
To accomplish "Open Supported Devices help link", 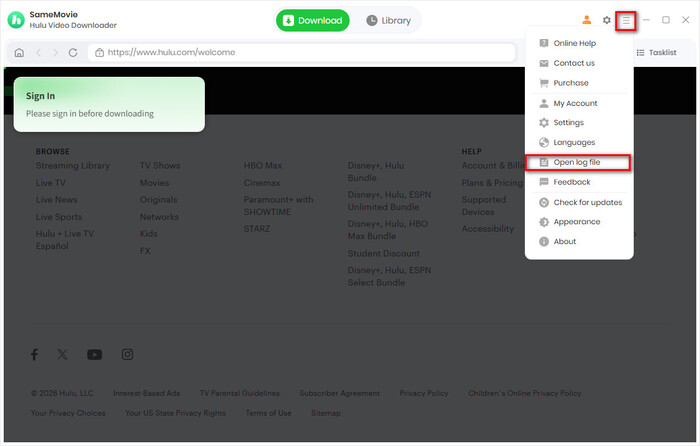I will coord(483,206).
